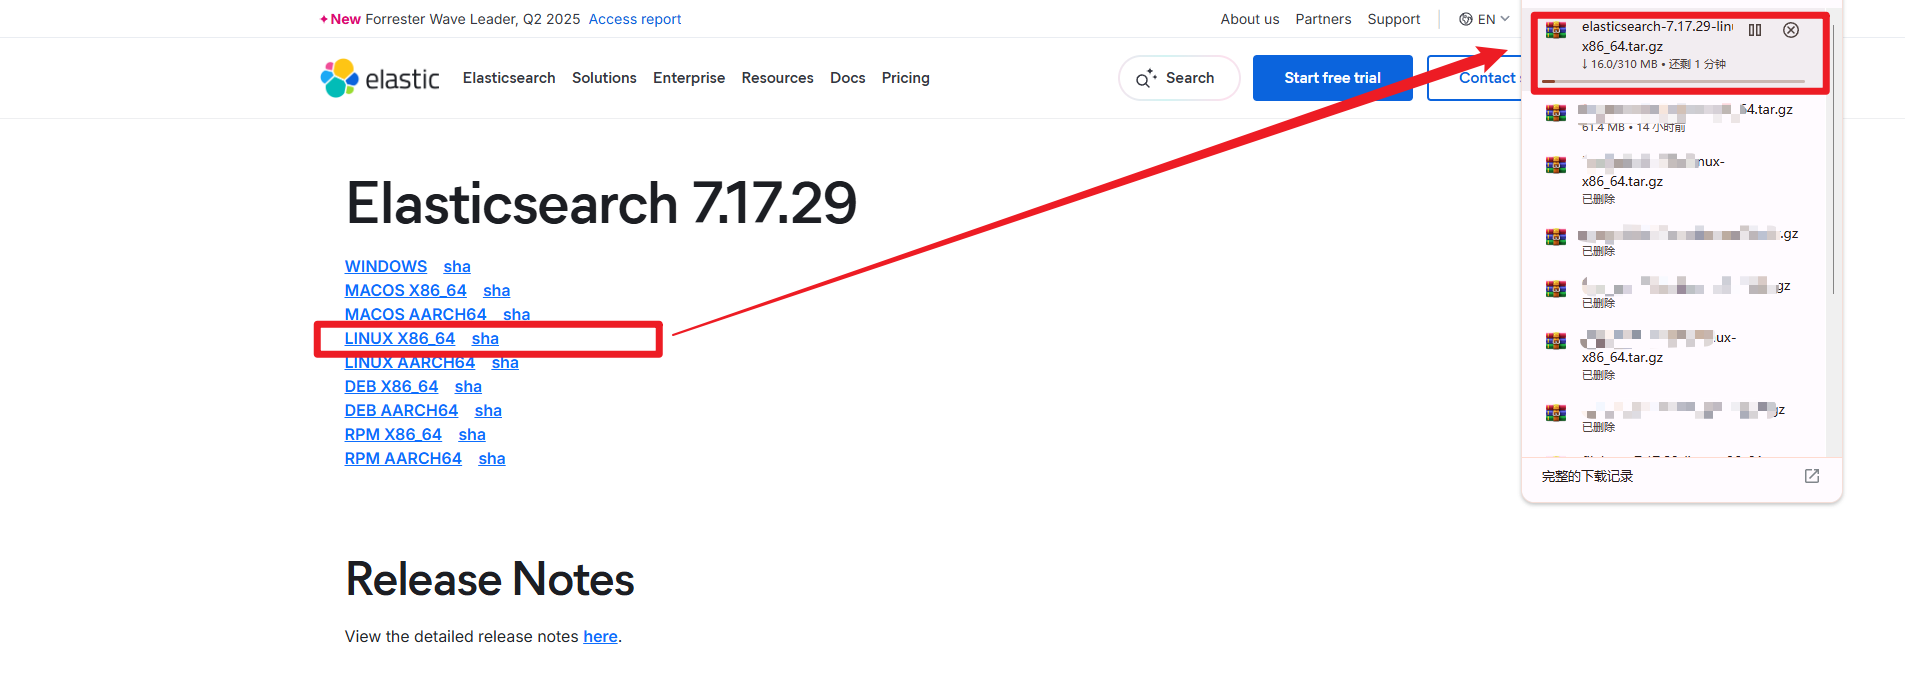Click the globe language icon
This screenshot has width=1905, height=697.
pos(1466,19)
